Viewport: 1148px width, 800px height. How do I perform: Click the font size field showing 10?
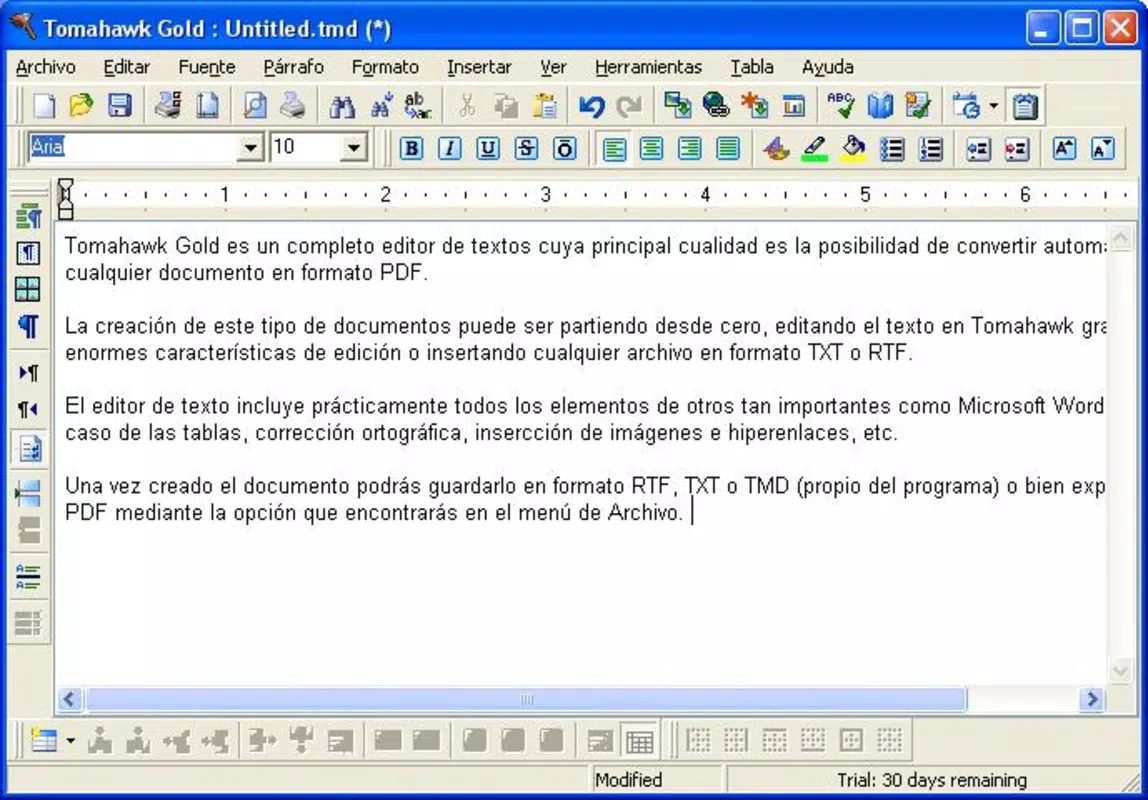[x=305, y=149]
